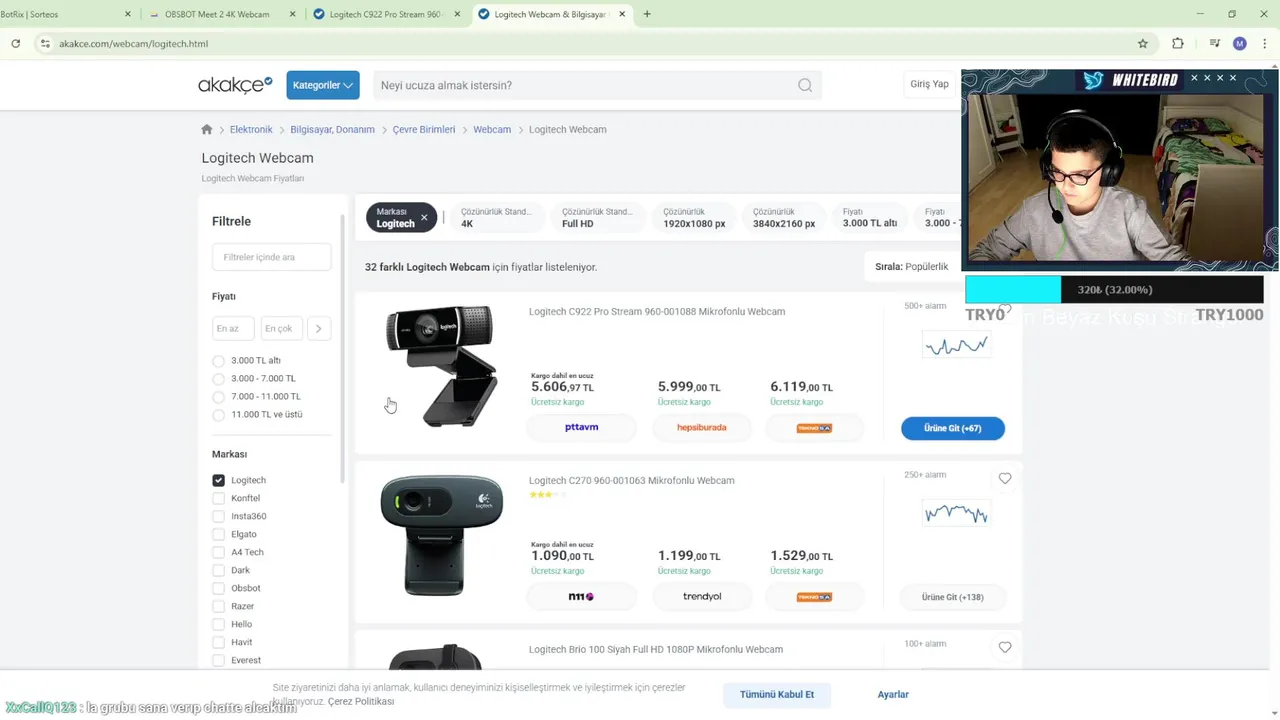1280x720 pixels.
Task: Check the Konftel brand checkbox
Action: pos(218,498)
